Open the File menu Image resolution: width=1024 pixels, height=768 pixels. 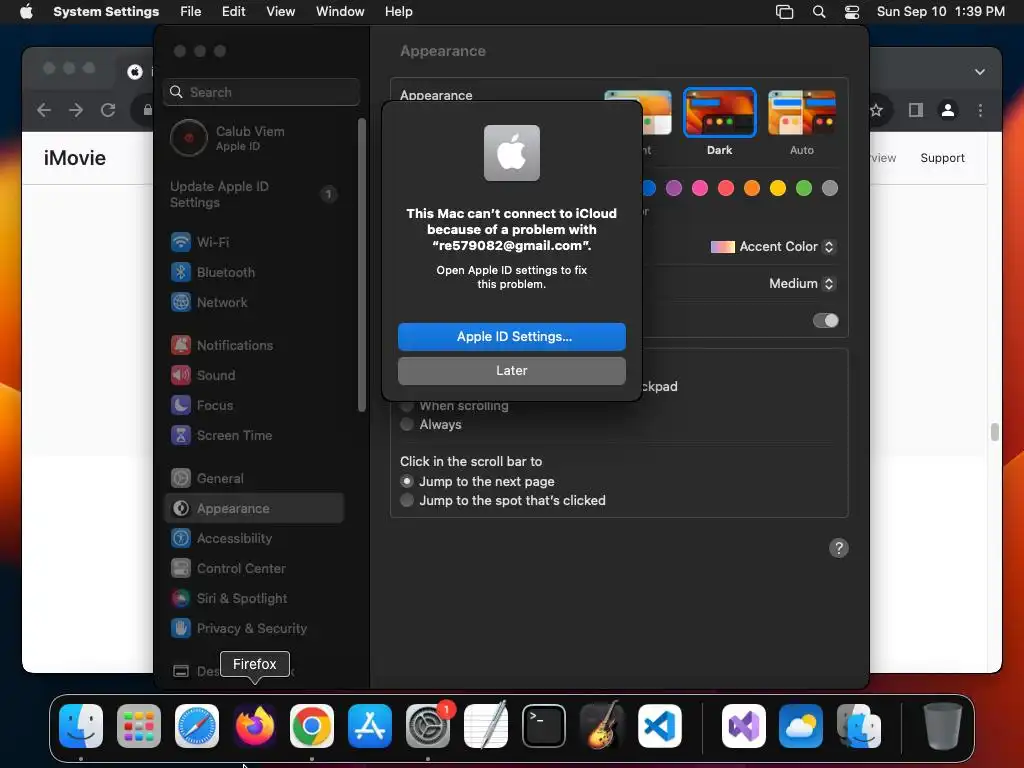point(191,12)
